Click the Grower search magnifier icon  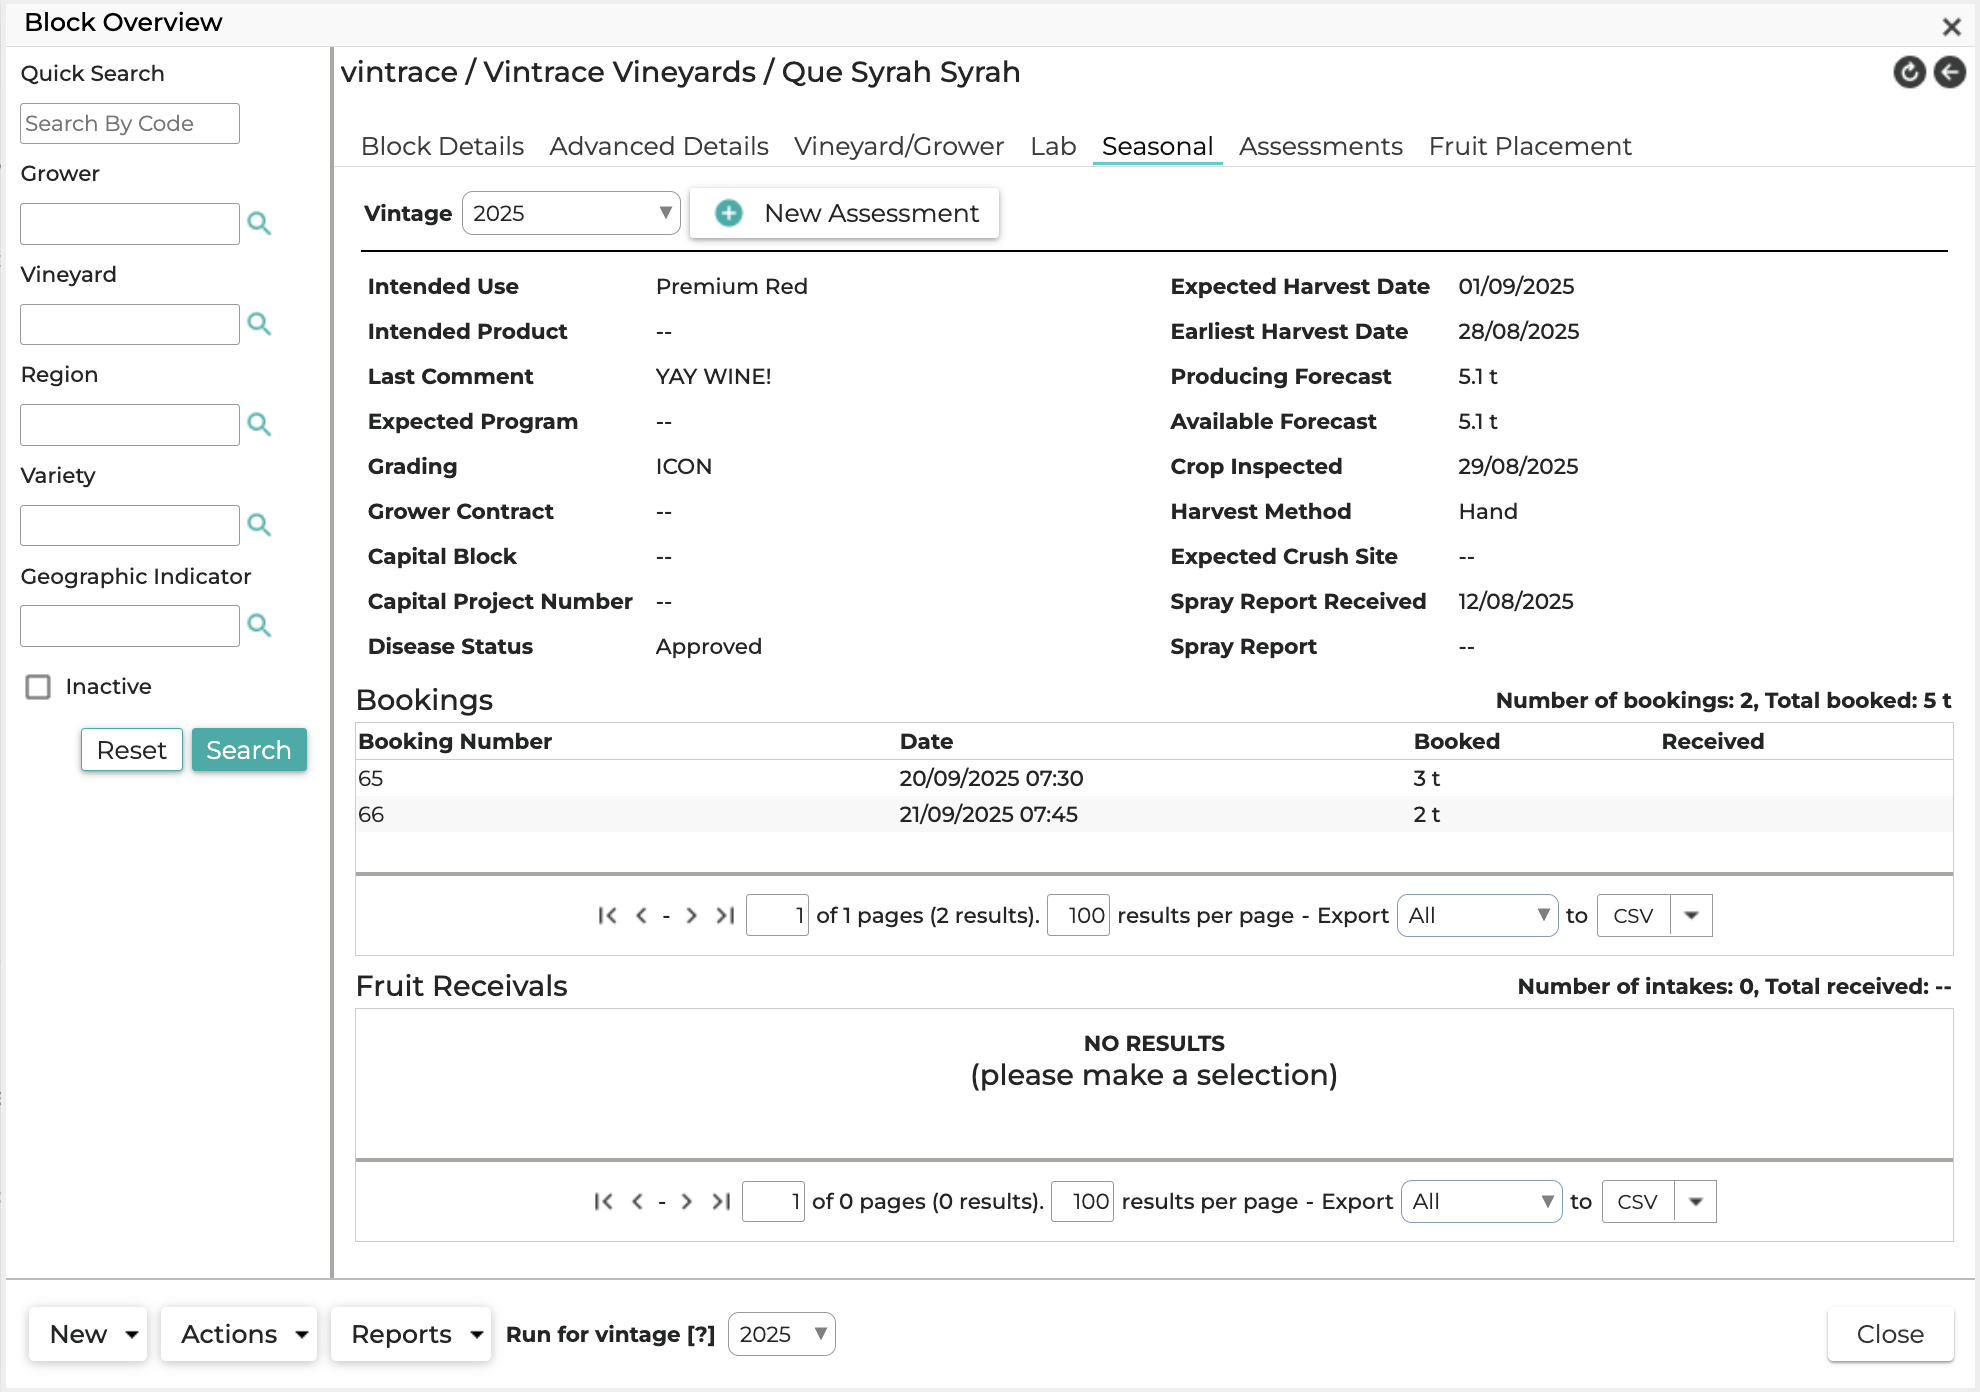click(x=259, y=224)
